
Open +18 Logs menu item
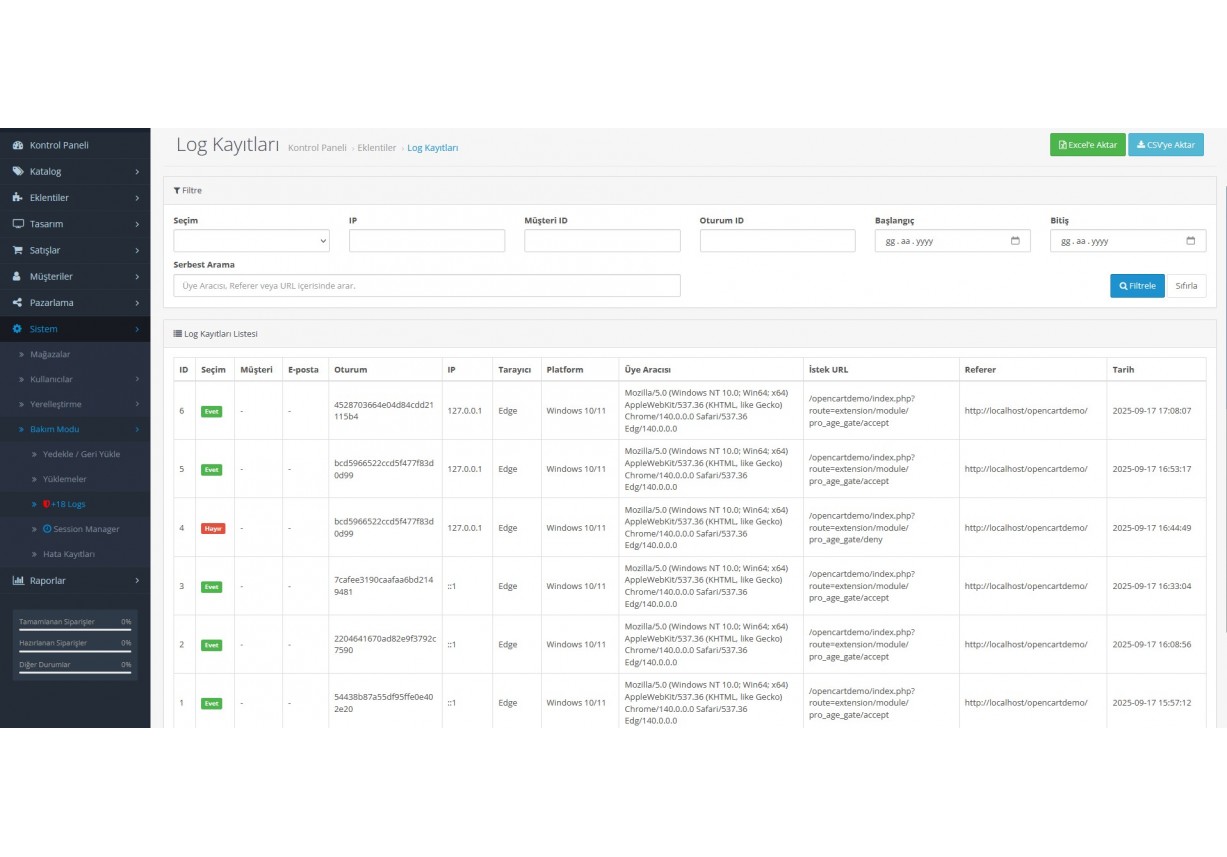(x=68, y=504)
